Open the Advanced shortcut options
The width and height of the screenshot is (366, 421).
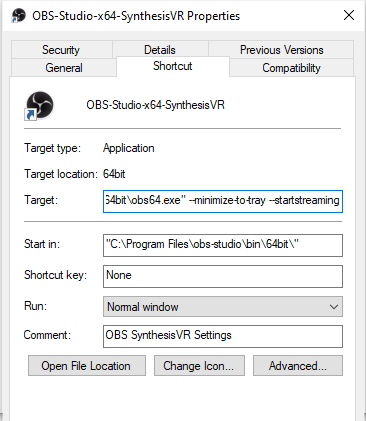click(298, 366)
